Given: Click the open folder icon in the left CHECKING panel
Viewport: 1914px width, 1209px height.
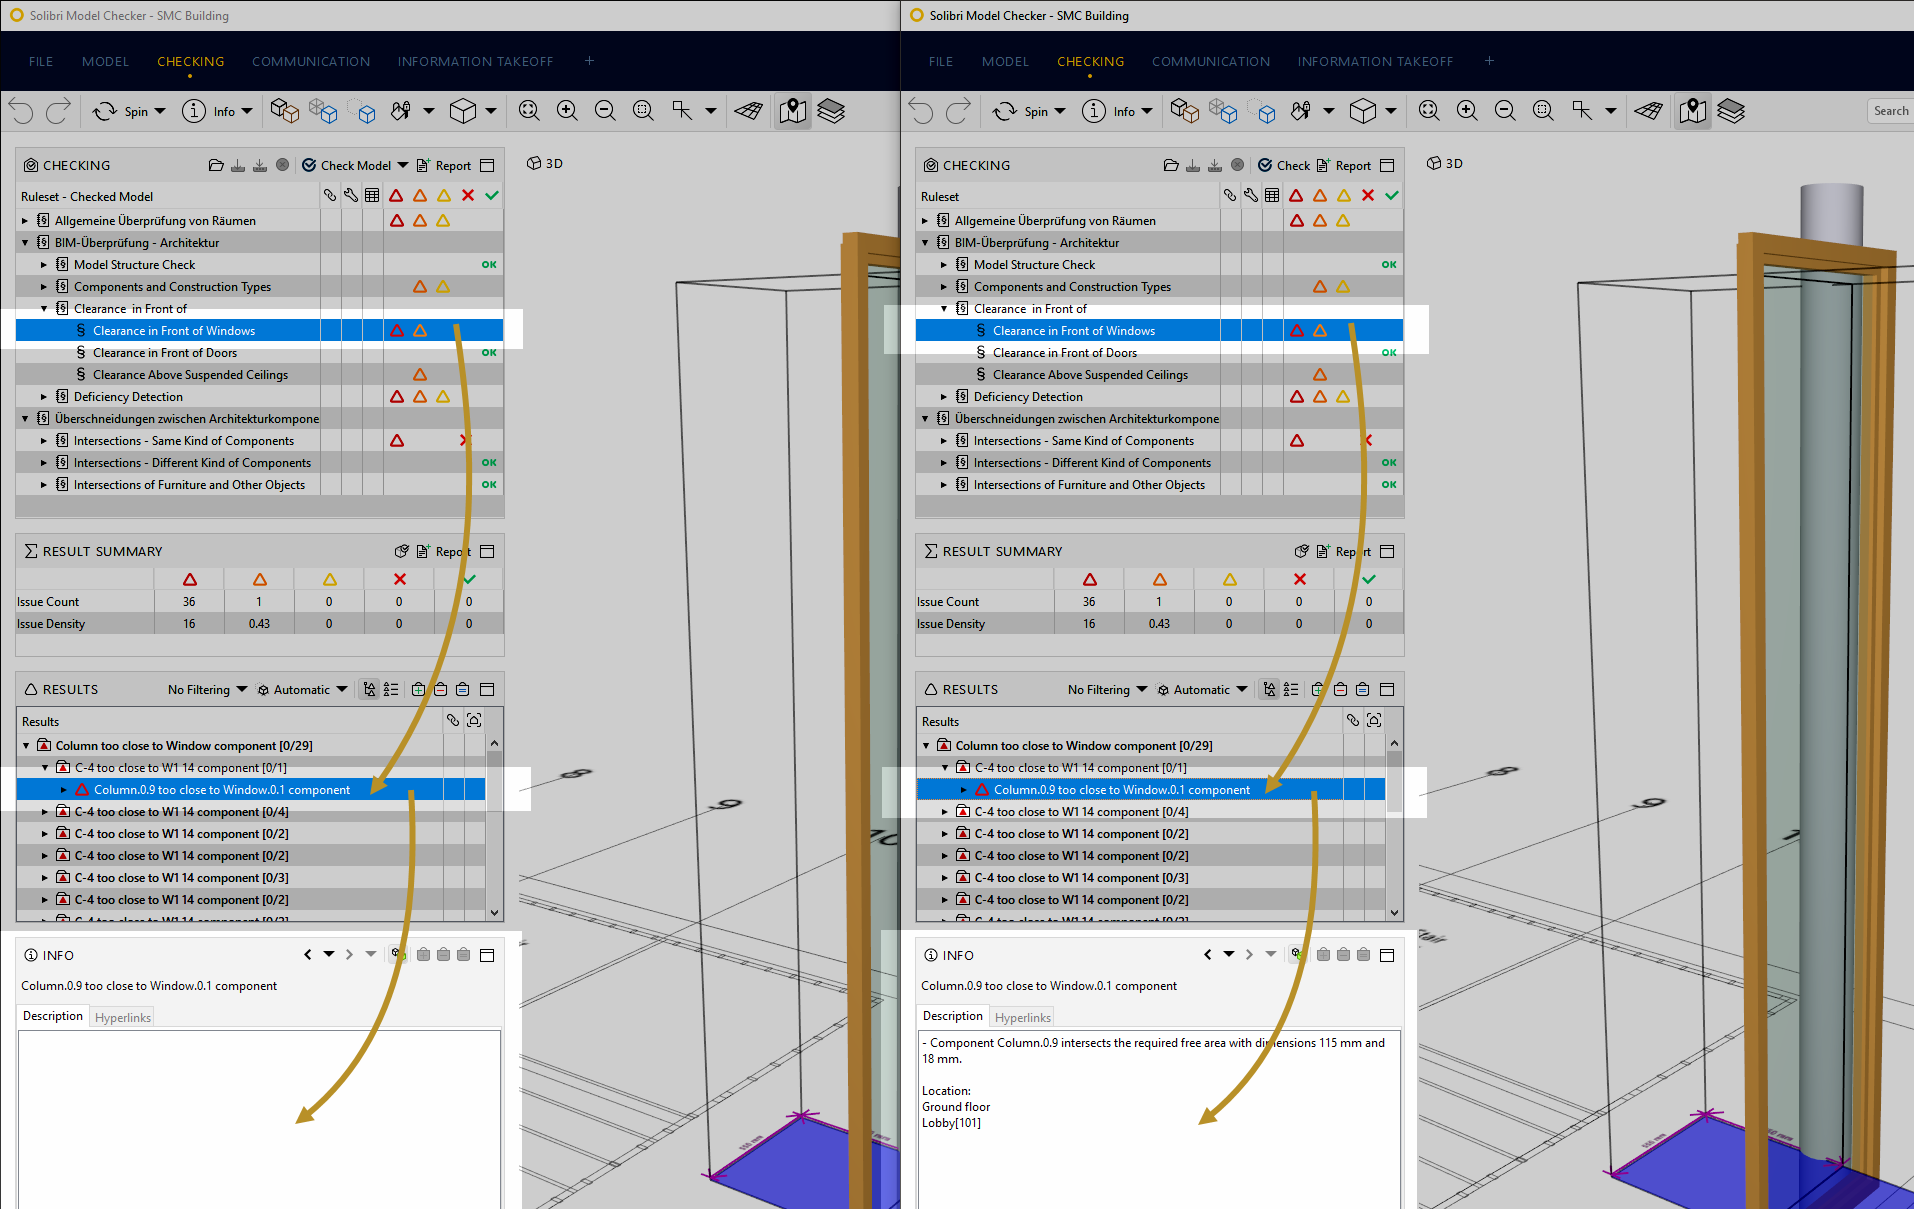Looking at the screenshot, I should (216, 165).
